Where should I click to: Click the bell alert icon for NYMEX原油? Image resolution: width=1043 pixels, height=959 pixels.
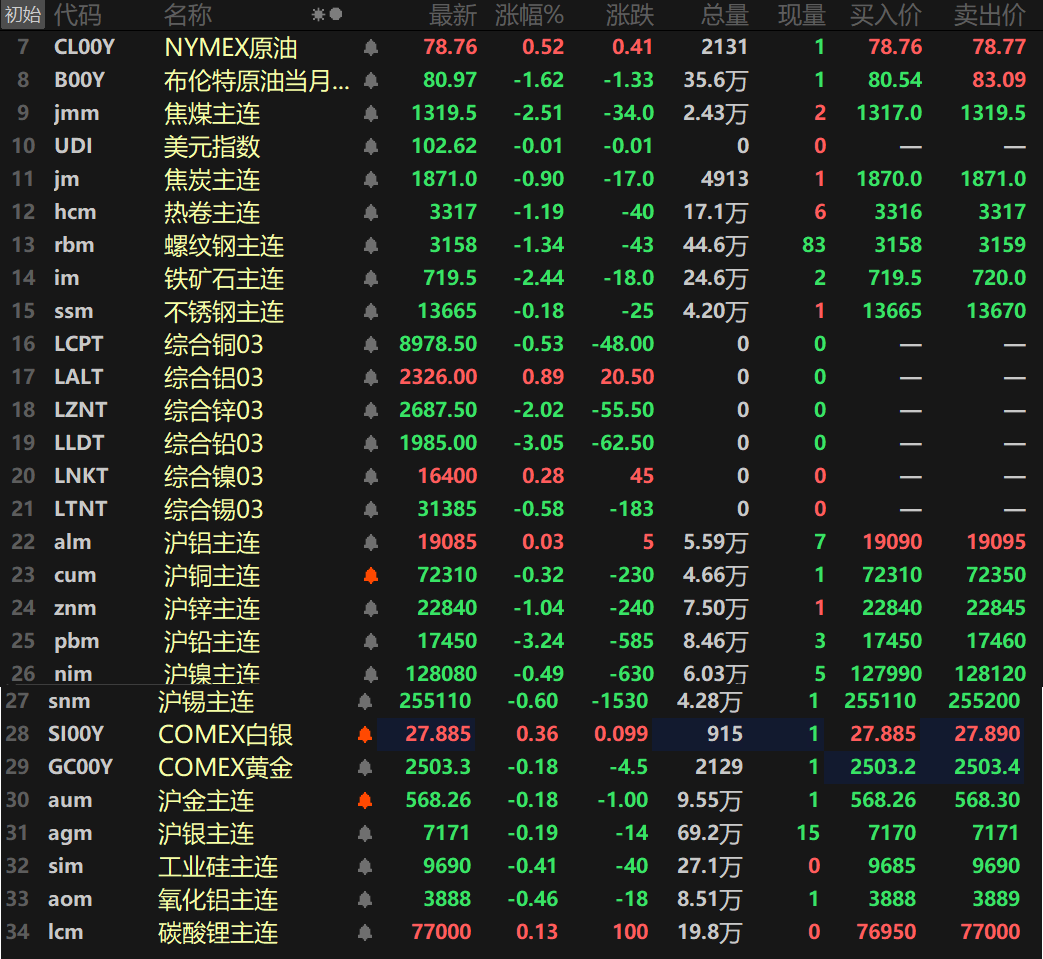tap(371, 48)
